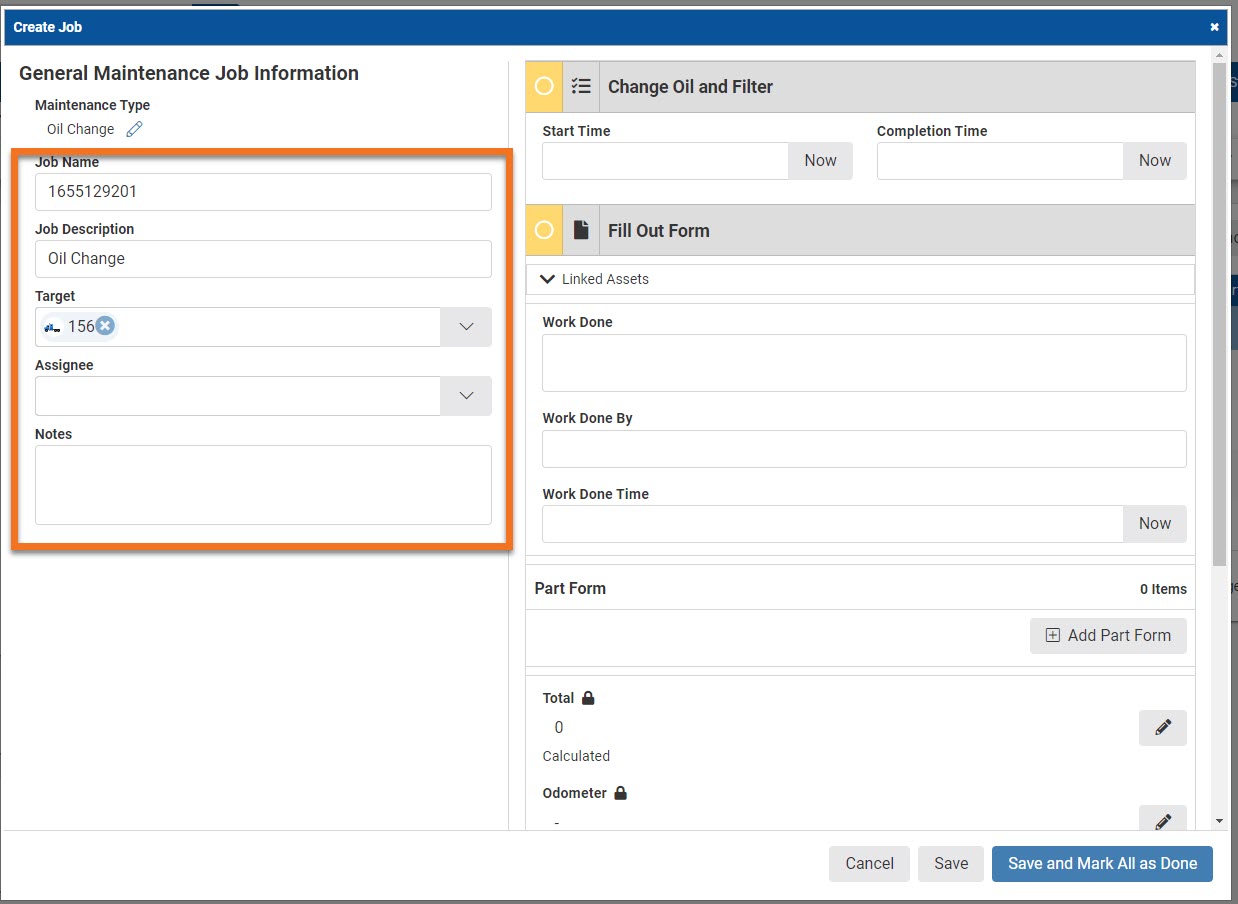Click the Total pencil edit button
This screenshot has width=1238, height=904.
coord(1163,728)
